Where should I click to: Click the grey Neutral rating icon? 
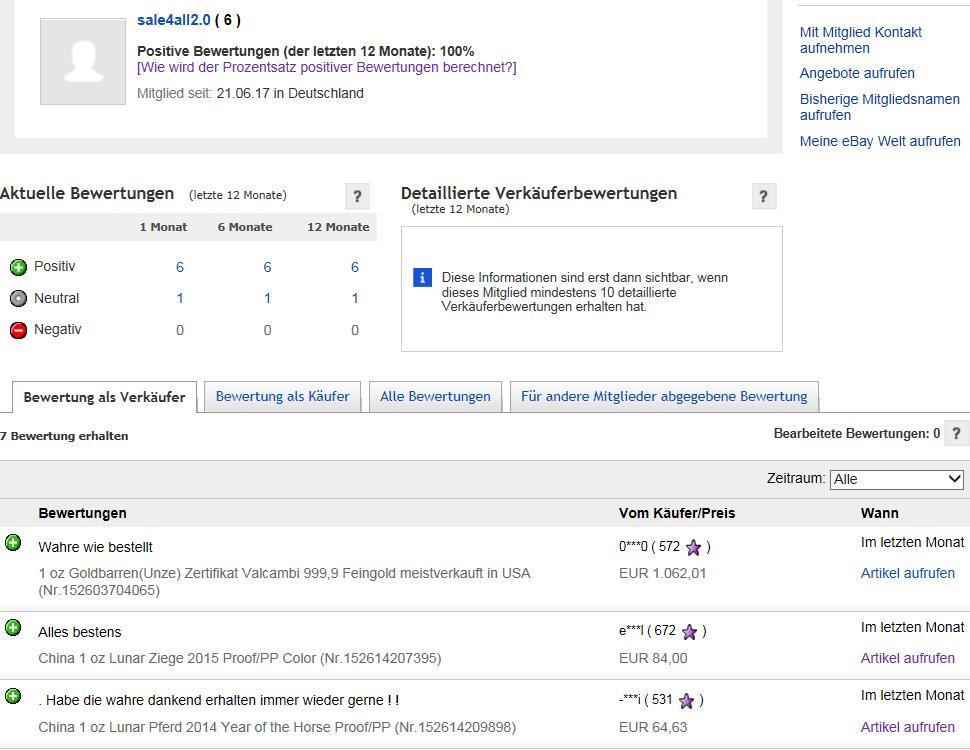[18, 298]
